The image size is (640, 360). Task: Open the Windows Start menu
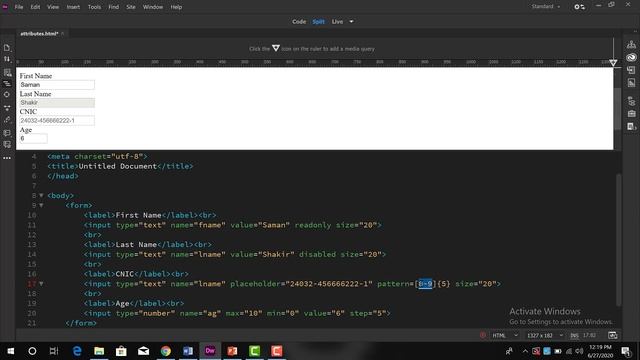coord(10,351)
